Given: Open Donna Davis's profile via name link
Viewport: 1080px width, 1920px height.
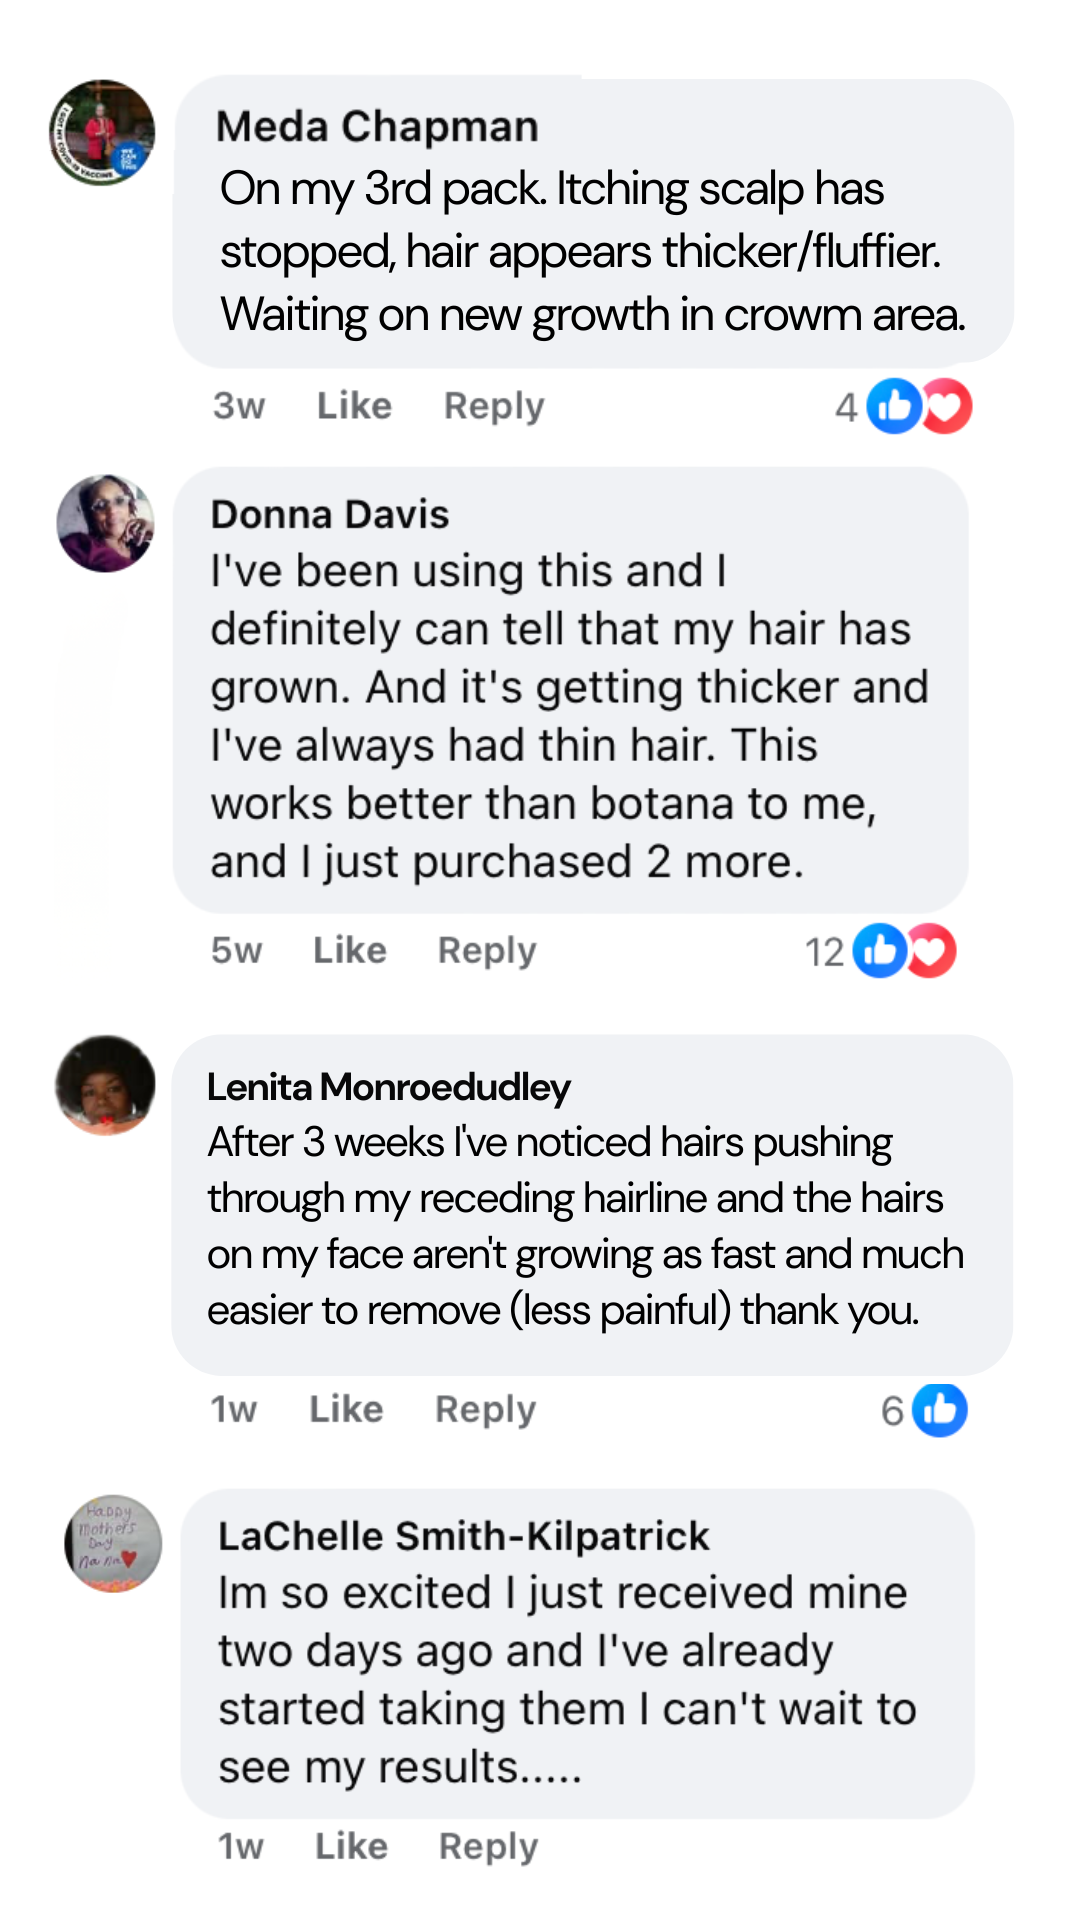Looking at the screenshot, I should pyautogui.click(x=330, y=515).
